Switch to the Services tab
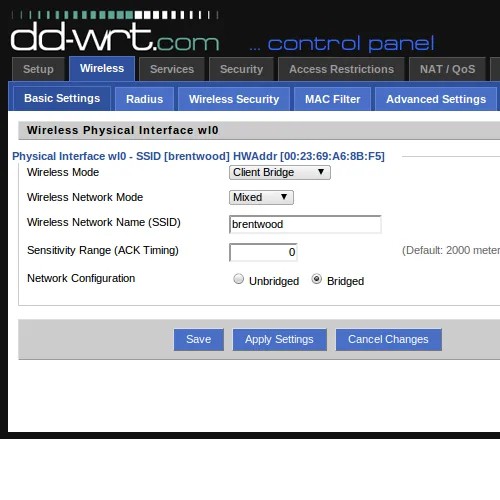 pyautogui.click(x=172, y=69)
